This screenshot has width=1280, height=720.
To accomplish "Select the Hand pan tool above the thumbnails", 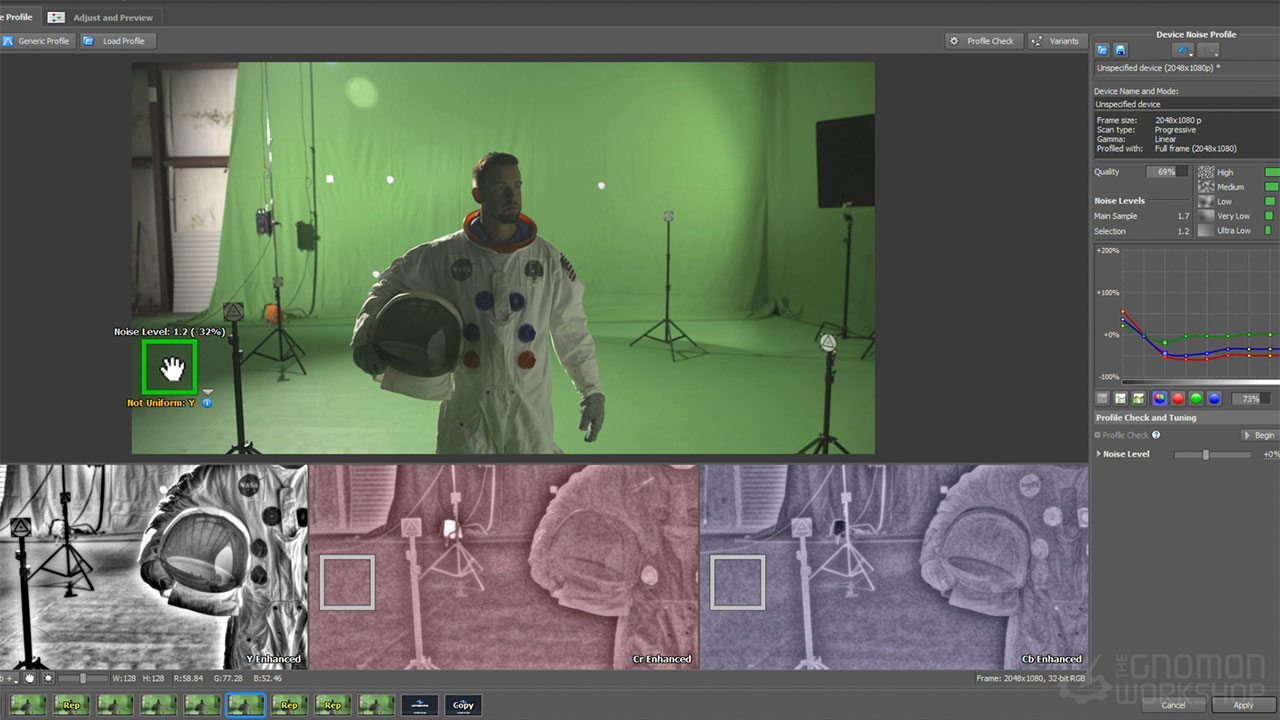I will pyautogui.click(x=30, y=679).
